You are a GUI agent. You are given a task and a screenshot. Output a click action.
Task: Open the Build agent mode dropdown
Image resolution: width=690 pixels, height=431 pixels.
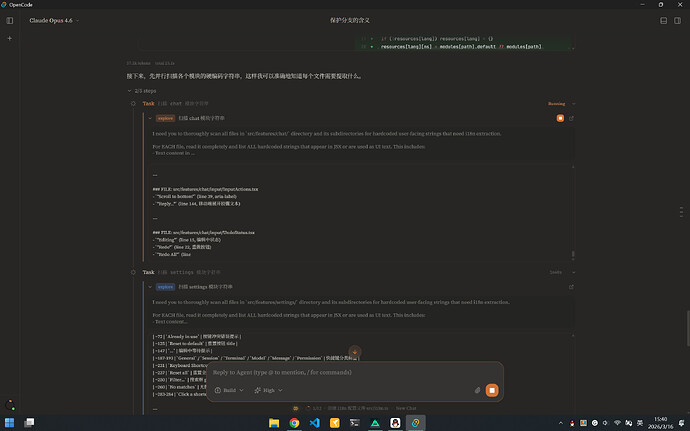click(229, 390)
